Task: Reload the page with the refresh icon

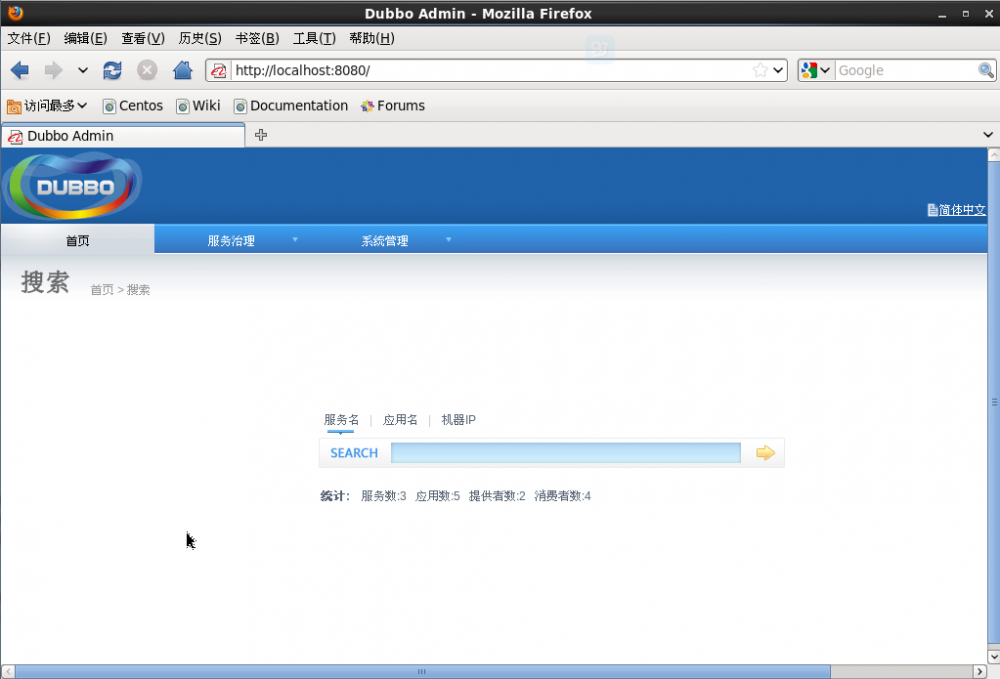Action: click(112, 70)
